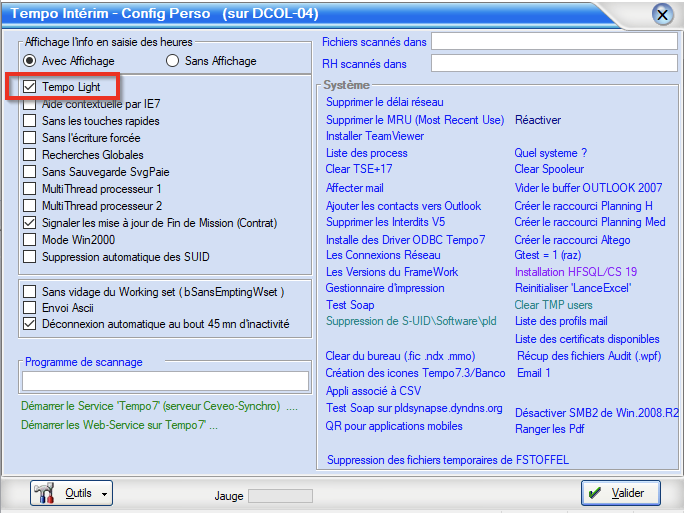Click the Test Soap link
Viewport: 684px width, 513px height.
click(350, 305)
